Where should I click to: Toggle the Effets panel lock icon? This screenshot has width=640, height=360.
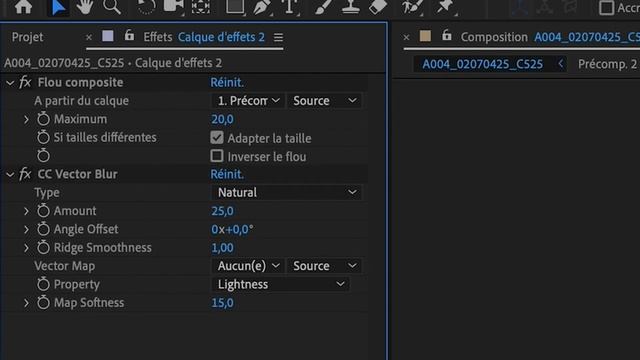(129, 36)
